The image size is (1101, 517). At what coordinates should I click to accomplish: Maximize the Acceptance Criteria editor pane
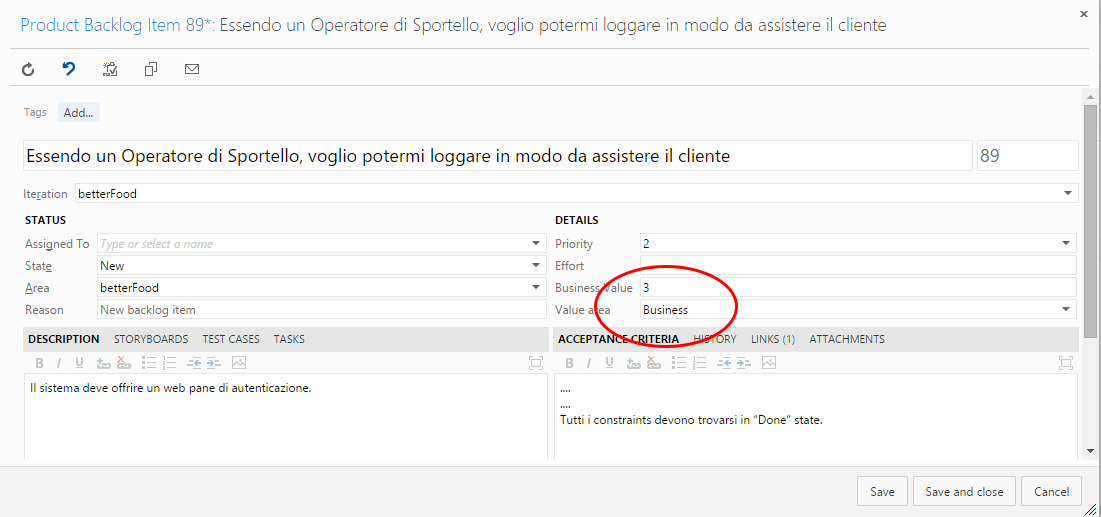1066,363
